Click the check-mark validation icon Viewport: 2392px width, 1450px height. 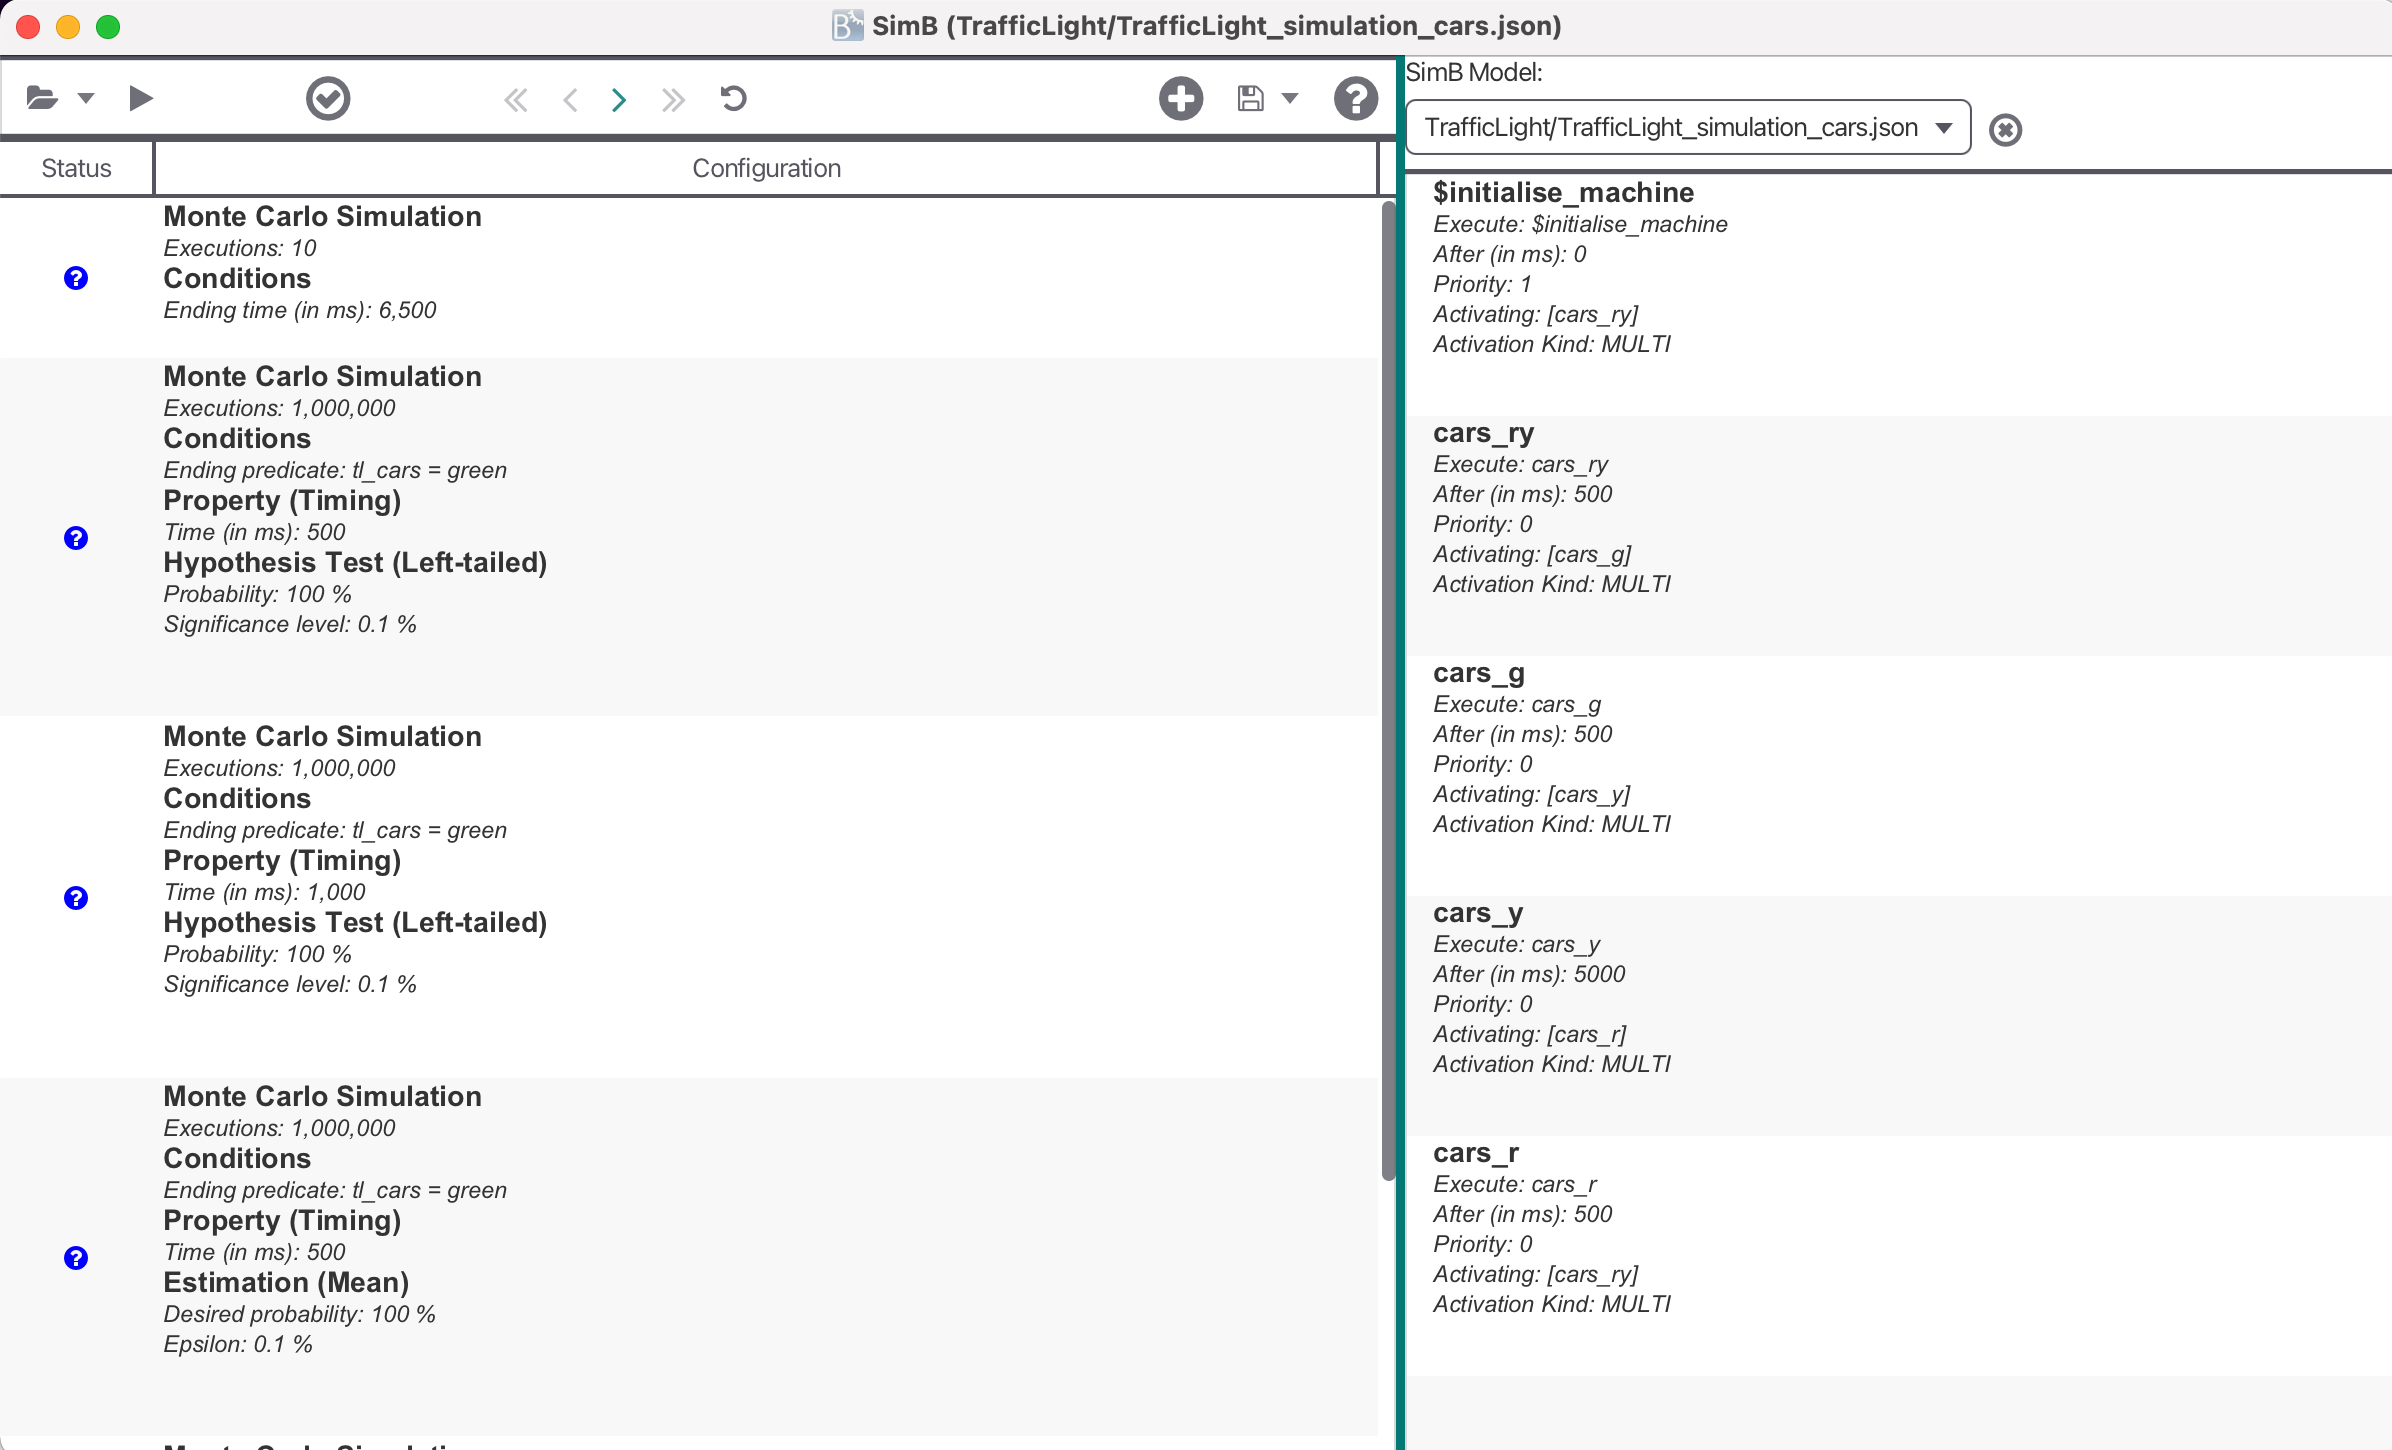point(327,98)
